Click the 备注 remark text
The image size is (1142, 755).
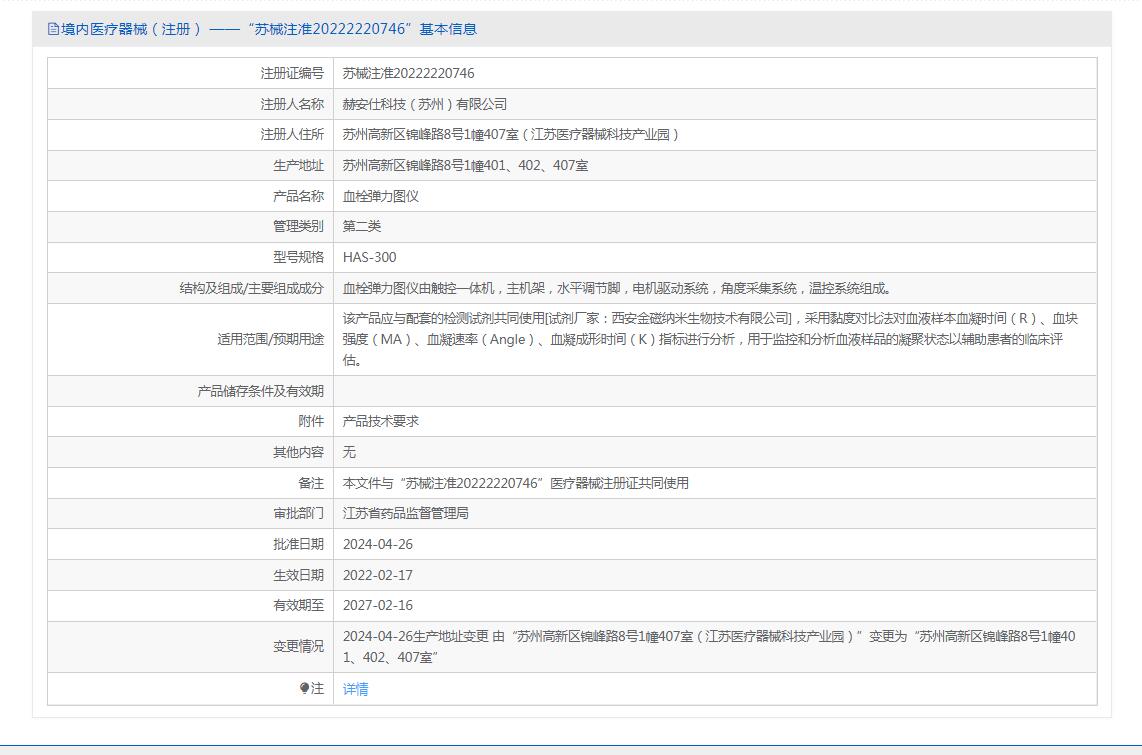point(515,483)
